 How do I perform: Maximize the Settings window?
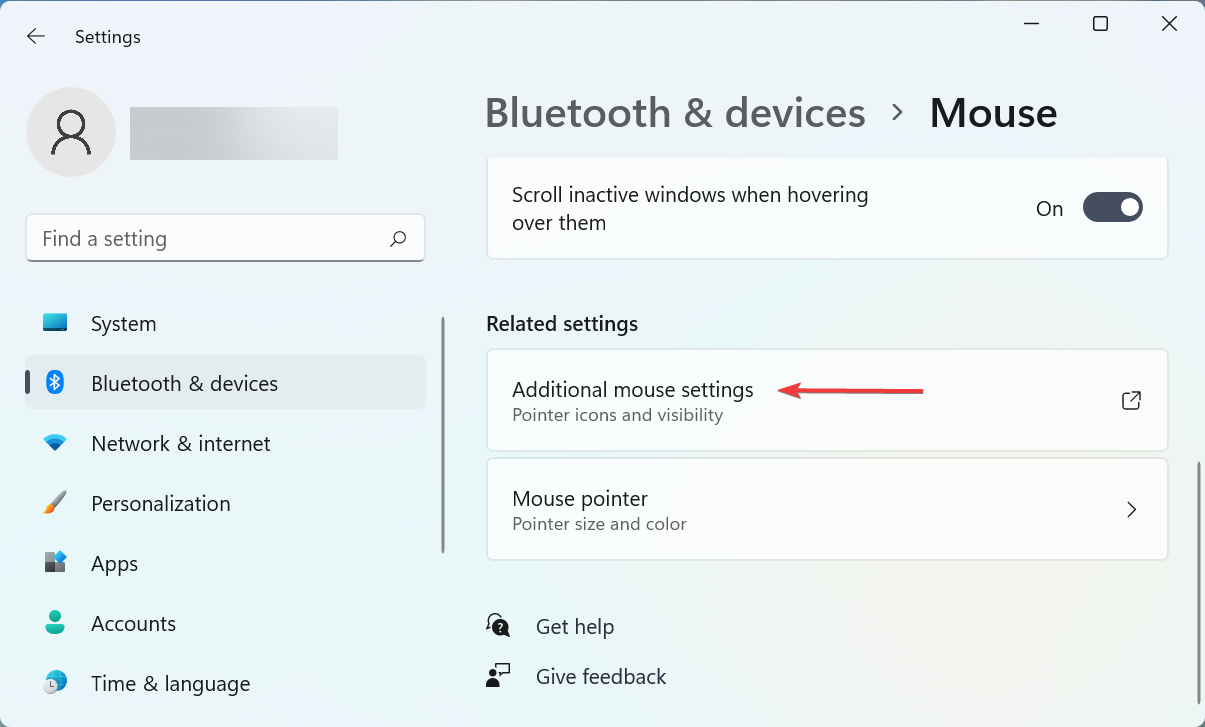pos(1100,24)
